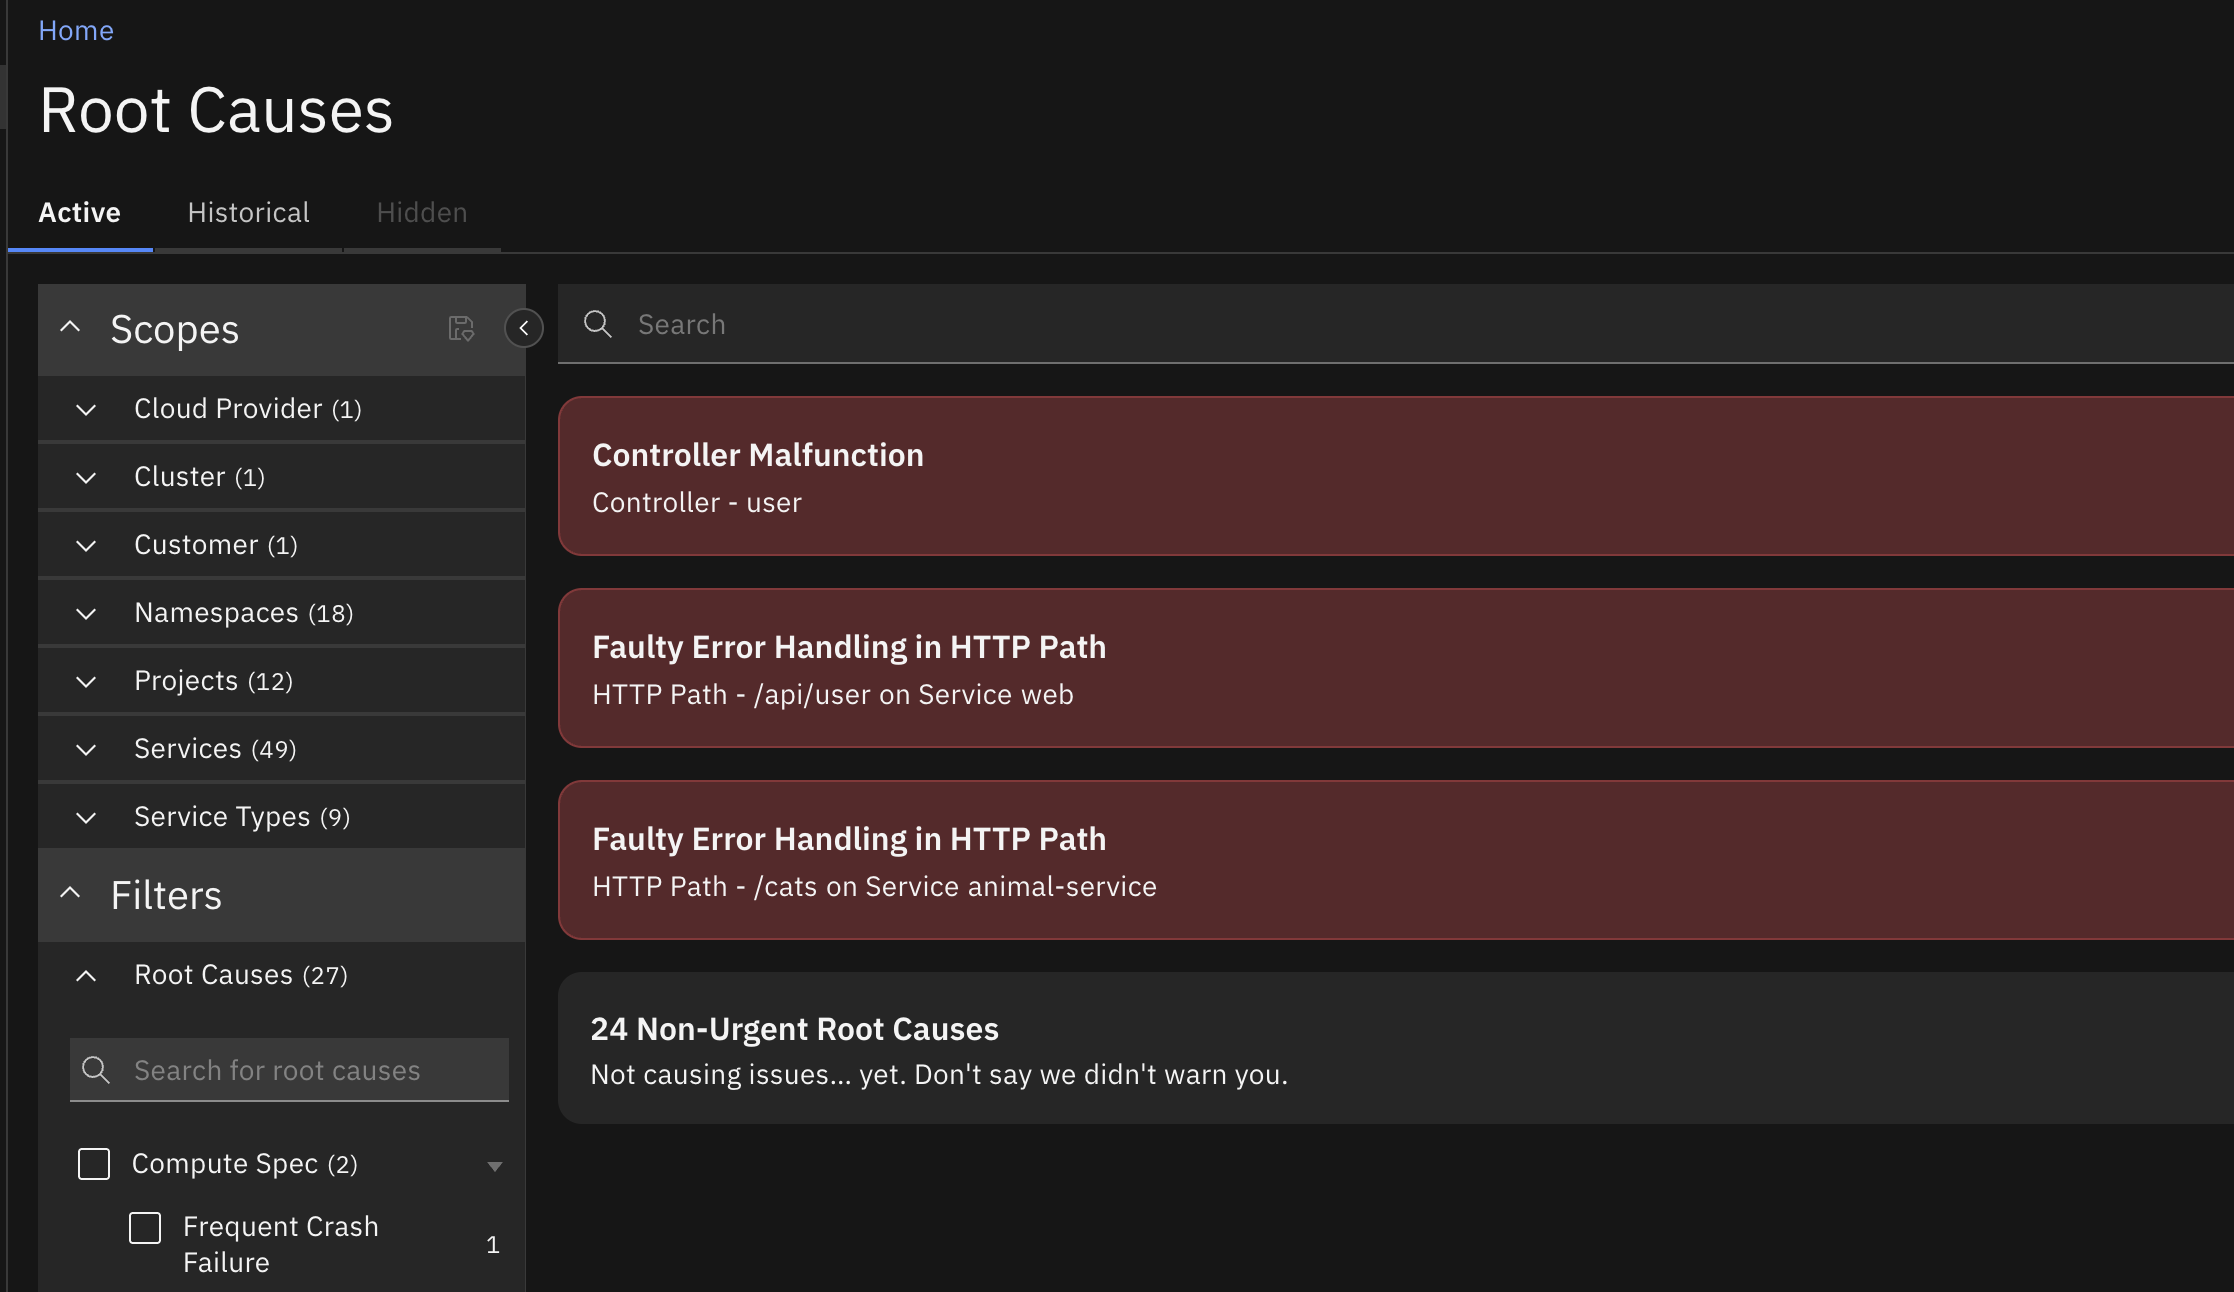Open the Compute Spec dropdown arrow

[494, 1166]
